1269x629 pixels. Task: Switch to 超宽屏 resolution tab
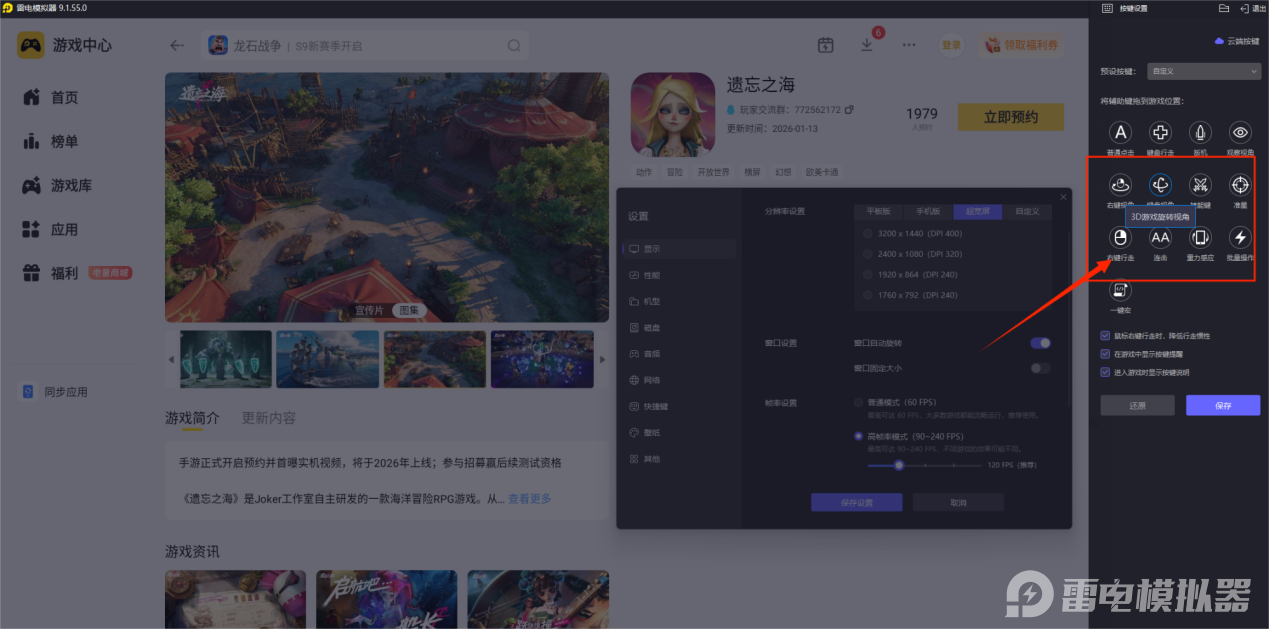[977, 212]
